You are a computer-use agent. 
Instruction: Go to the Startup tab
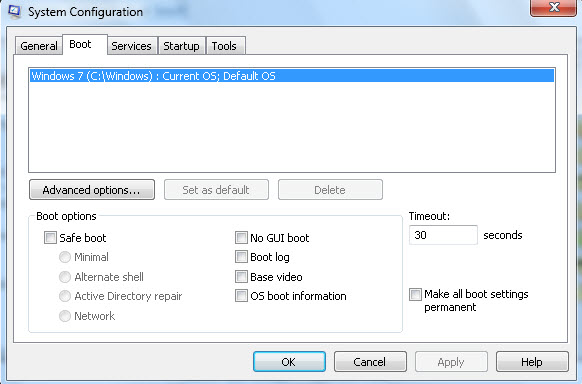[x=182, y=46]
